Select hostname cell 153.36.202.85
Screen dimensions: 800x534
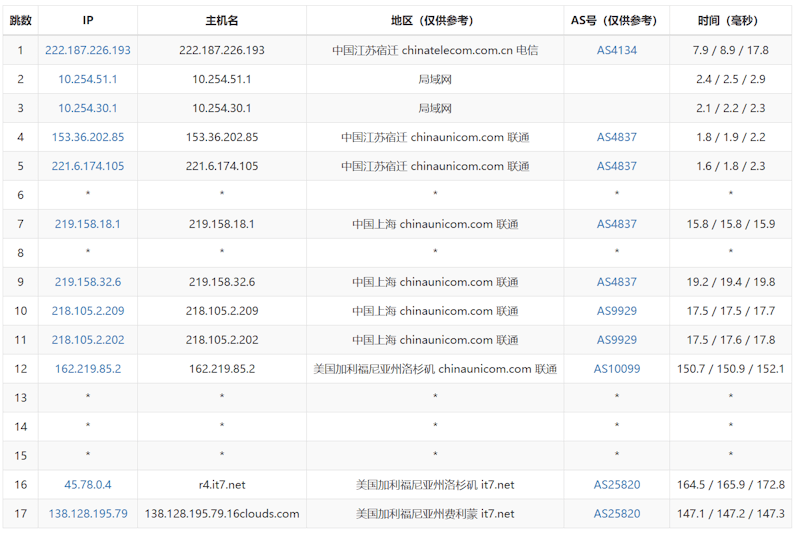pos(222,137)
